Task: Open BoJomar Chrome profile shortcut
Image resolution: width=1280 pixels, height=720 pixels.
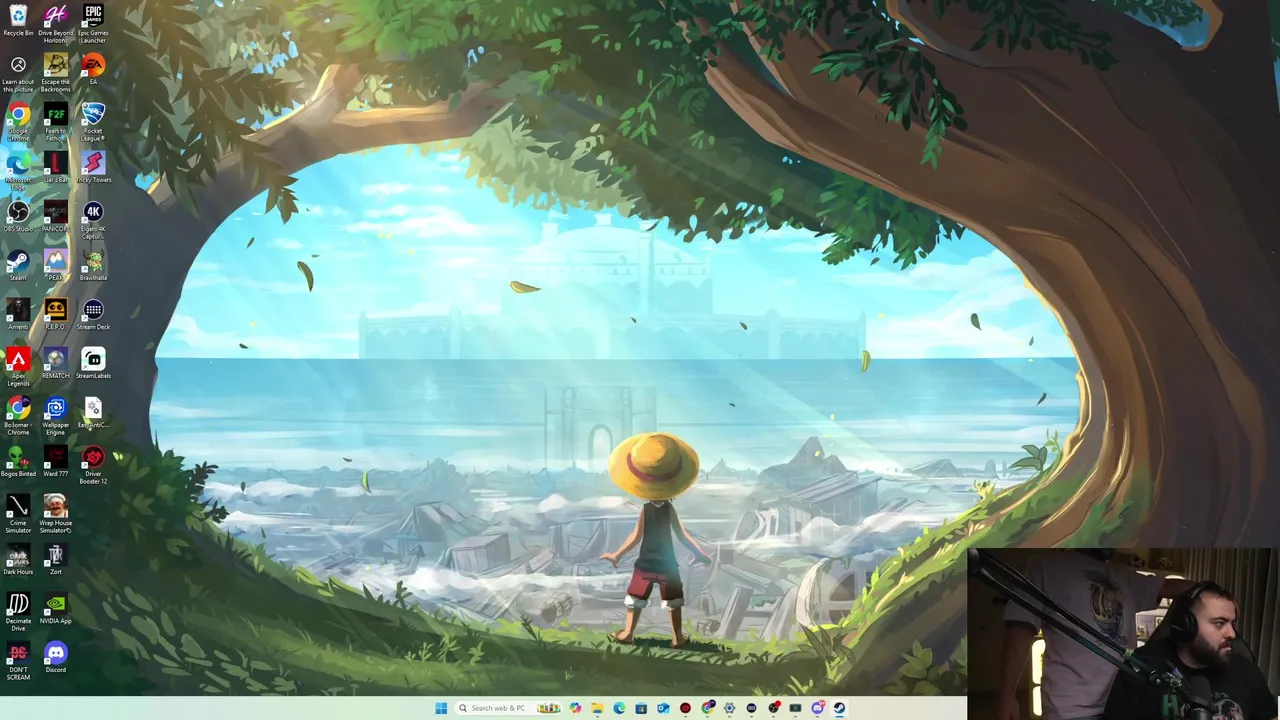Action: tap(18, 416)
